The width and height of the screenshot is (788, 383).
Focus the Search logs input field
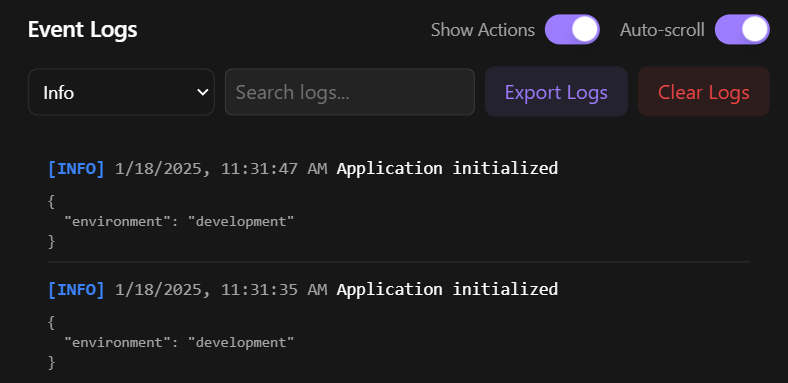point(350,92)
